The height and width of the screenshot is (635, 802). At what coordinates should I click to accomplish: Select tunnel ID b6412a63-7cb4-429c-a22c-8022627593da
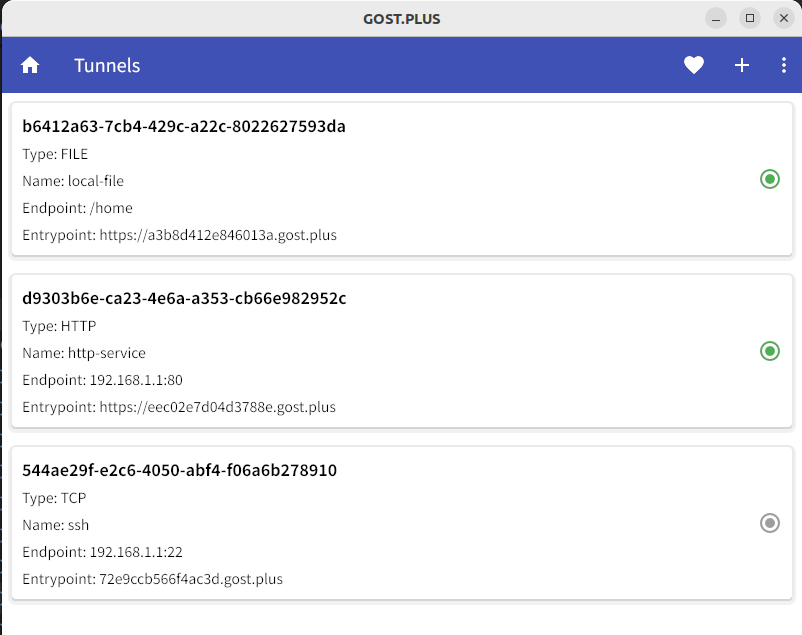tap(184, 126)
